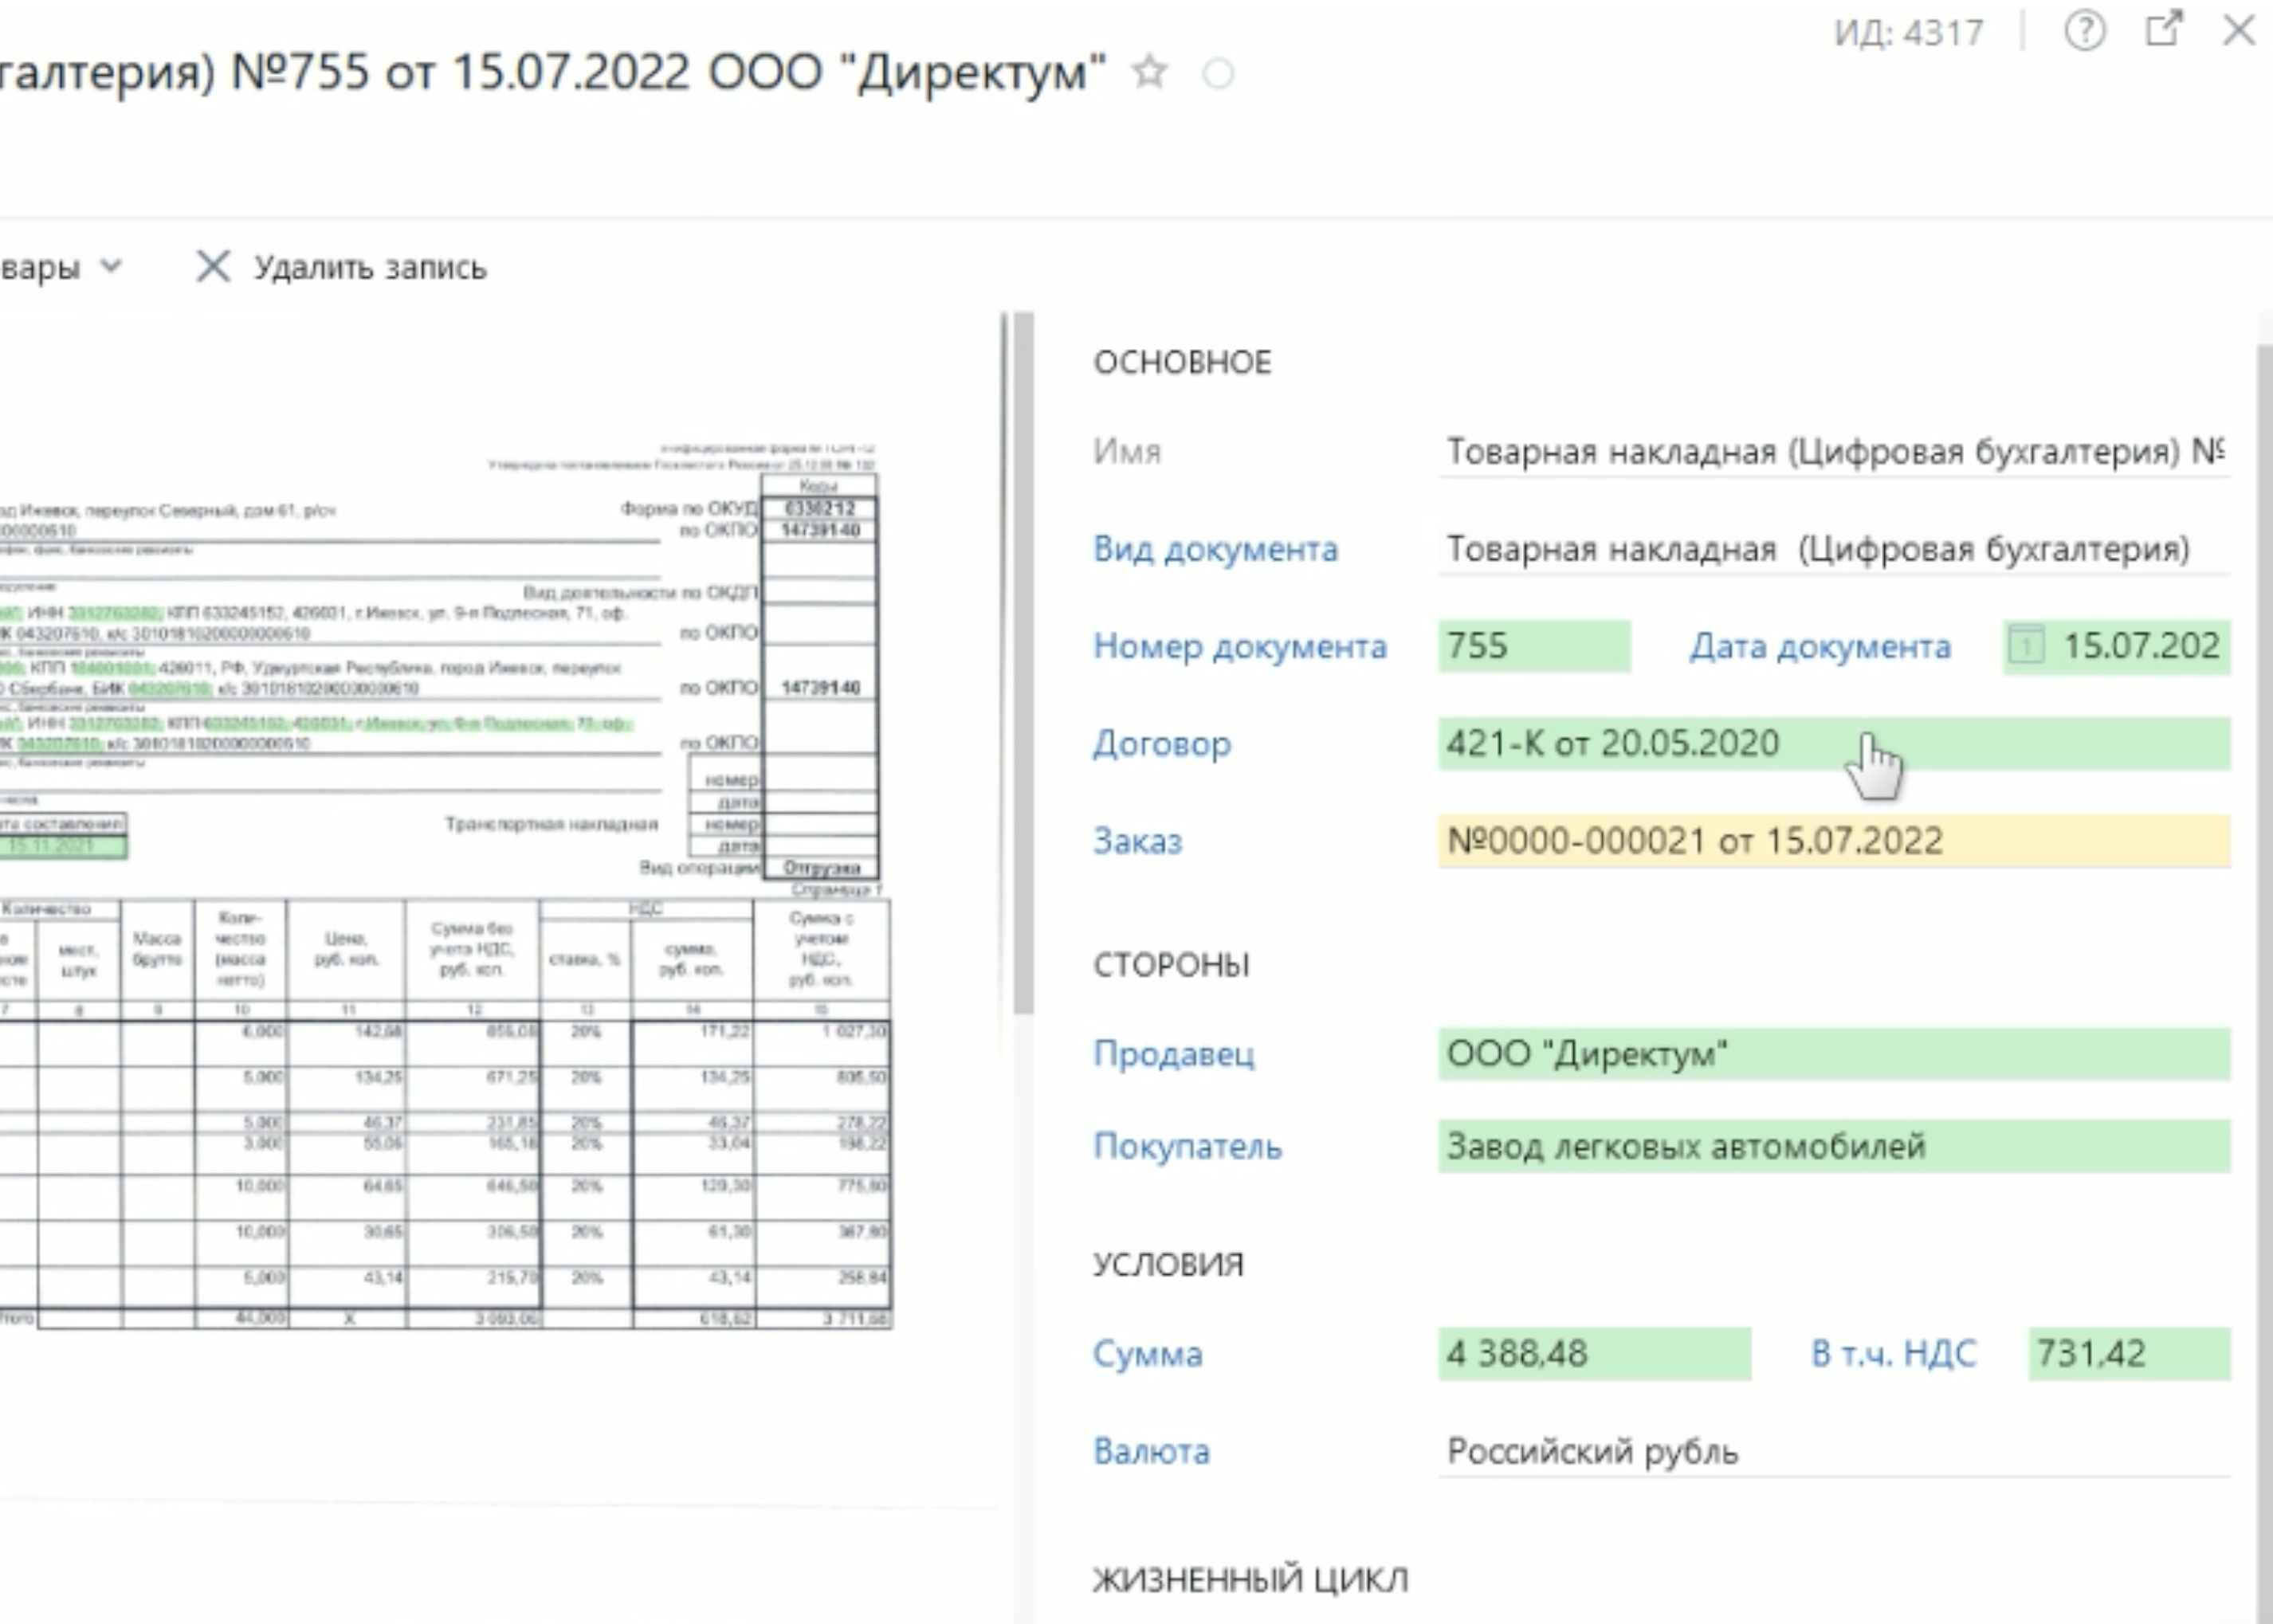Select the Вид документа value field
The image size is (2273, 1624).
click(x=1834, y=549)
